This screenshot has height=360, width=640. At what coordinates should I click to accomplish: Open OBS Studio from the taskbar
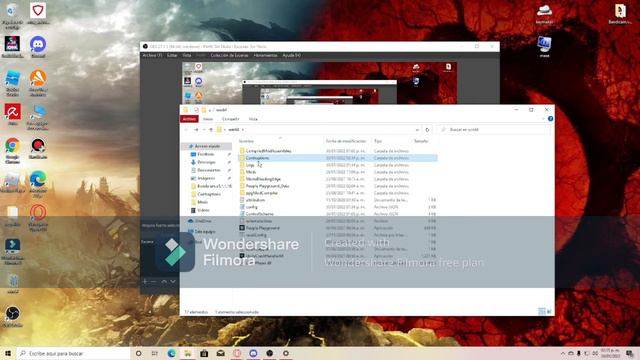tap(270, 353)
